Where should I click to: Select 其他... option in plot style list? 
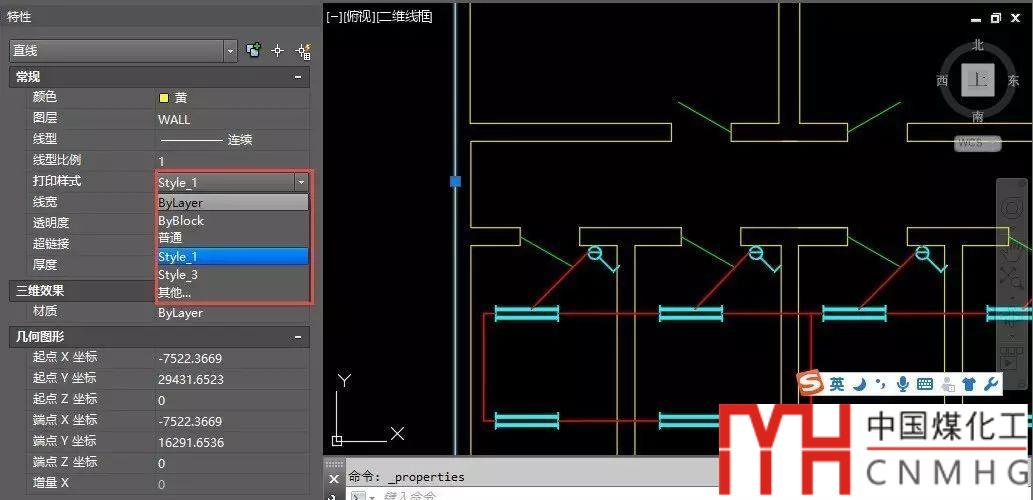coord(231,293)
